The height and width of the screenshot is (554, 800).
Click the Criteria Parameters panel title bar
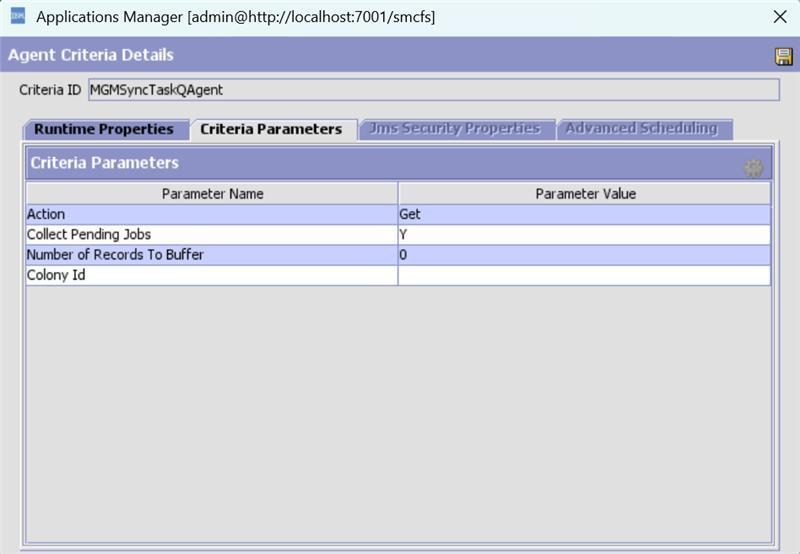pos(380,163)
